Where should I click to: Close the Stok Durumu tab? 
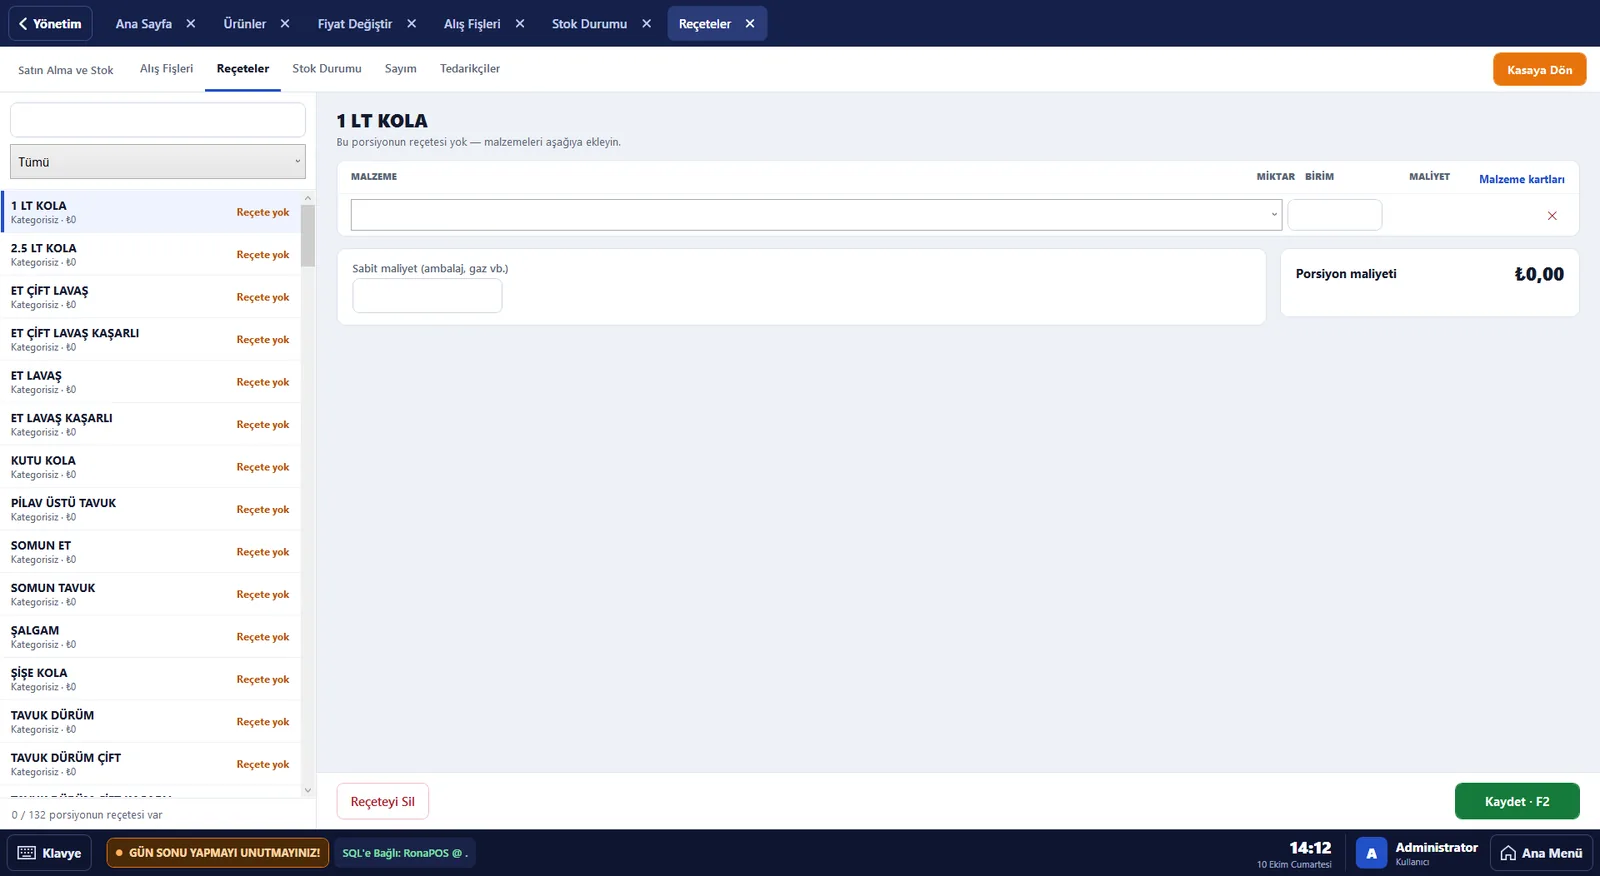pos(647,24)
